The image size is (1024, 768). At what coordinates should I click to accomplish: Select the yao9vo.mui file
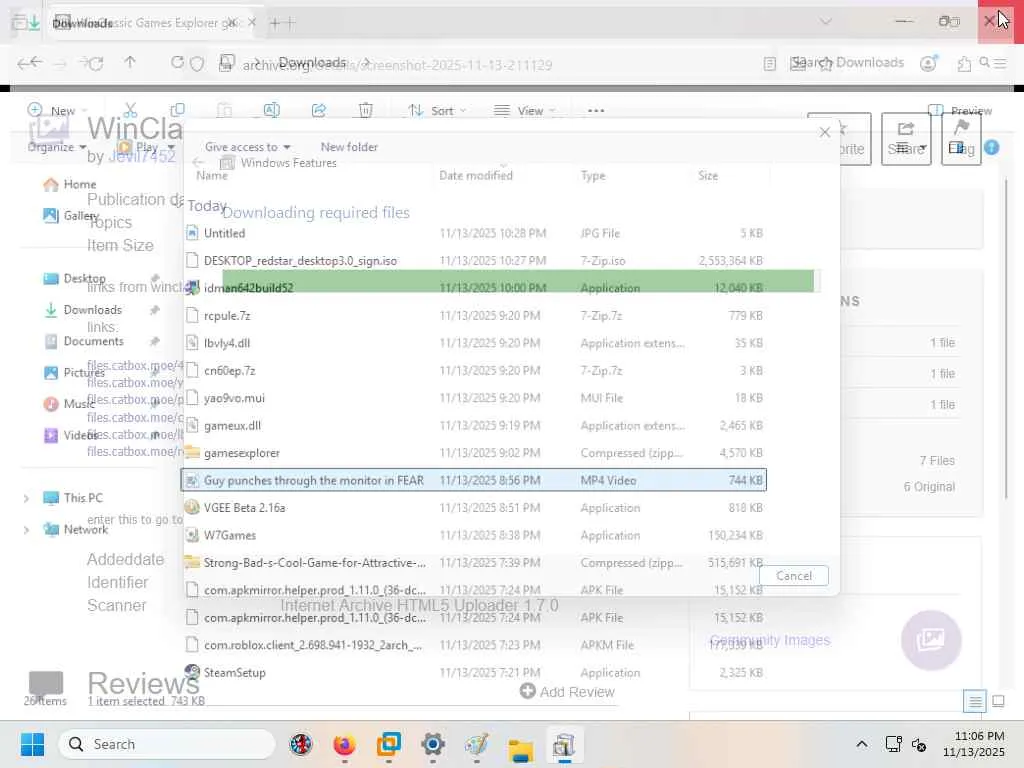pyautogui.click(x=473, y=398)
